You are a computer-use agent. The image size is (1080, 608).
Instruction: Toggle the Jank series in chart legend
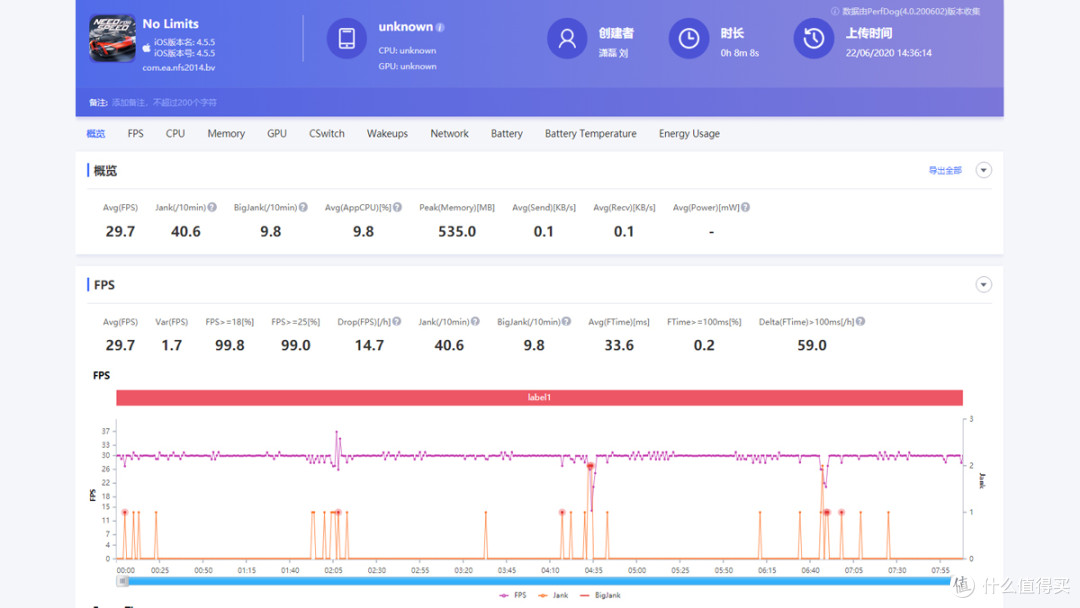tap(554, 595)
